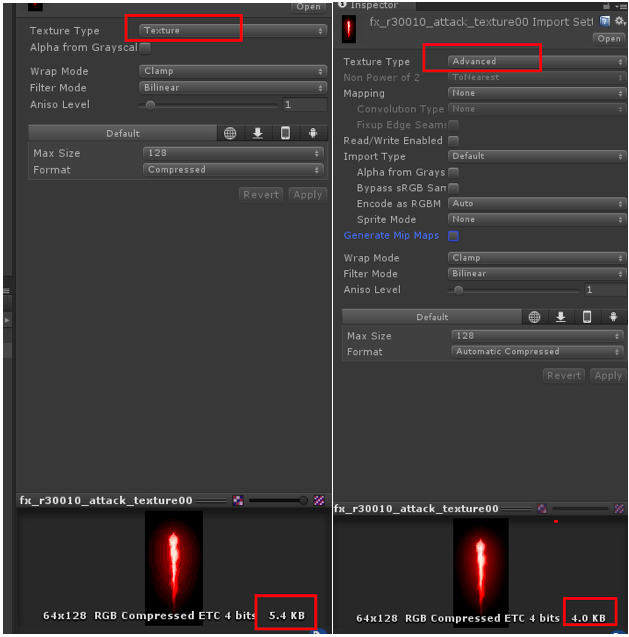Toggle RGB/alpha channel icon in right preview
The image size is (629, 637).
pos(542,509)
